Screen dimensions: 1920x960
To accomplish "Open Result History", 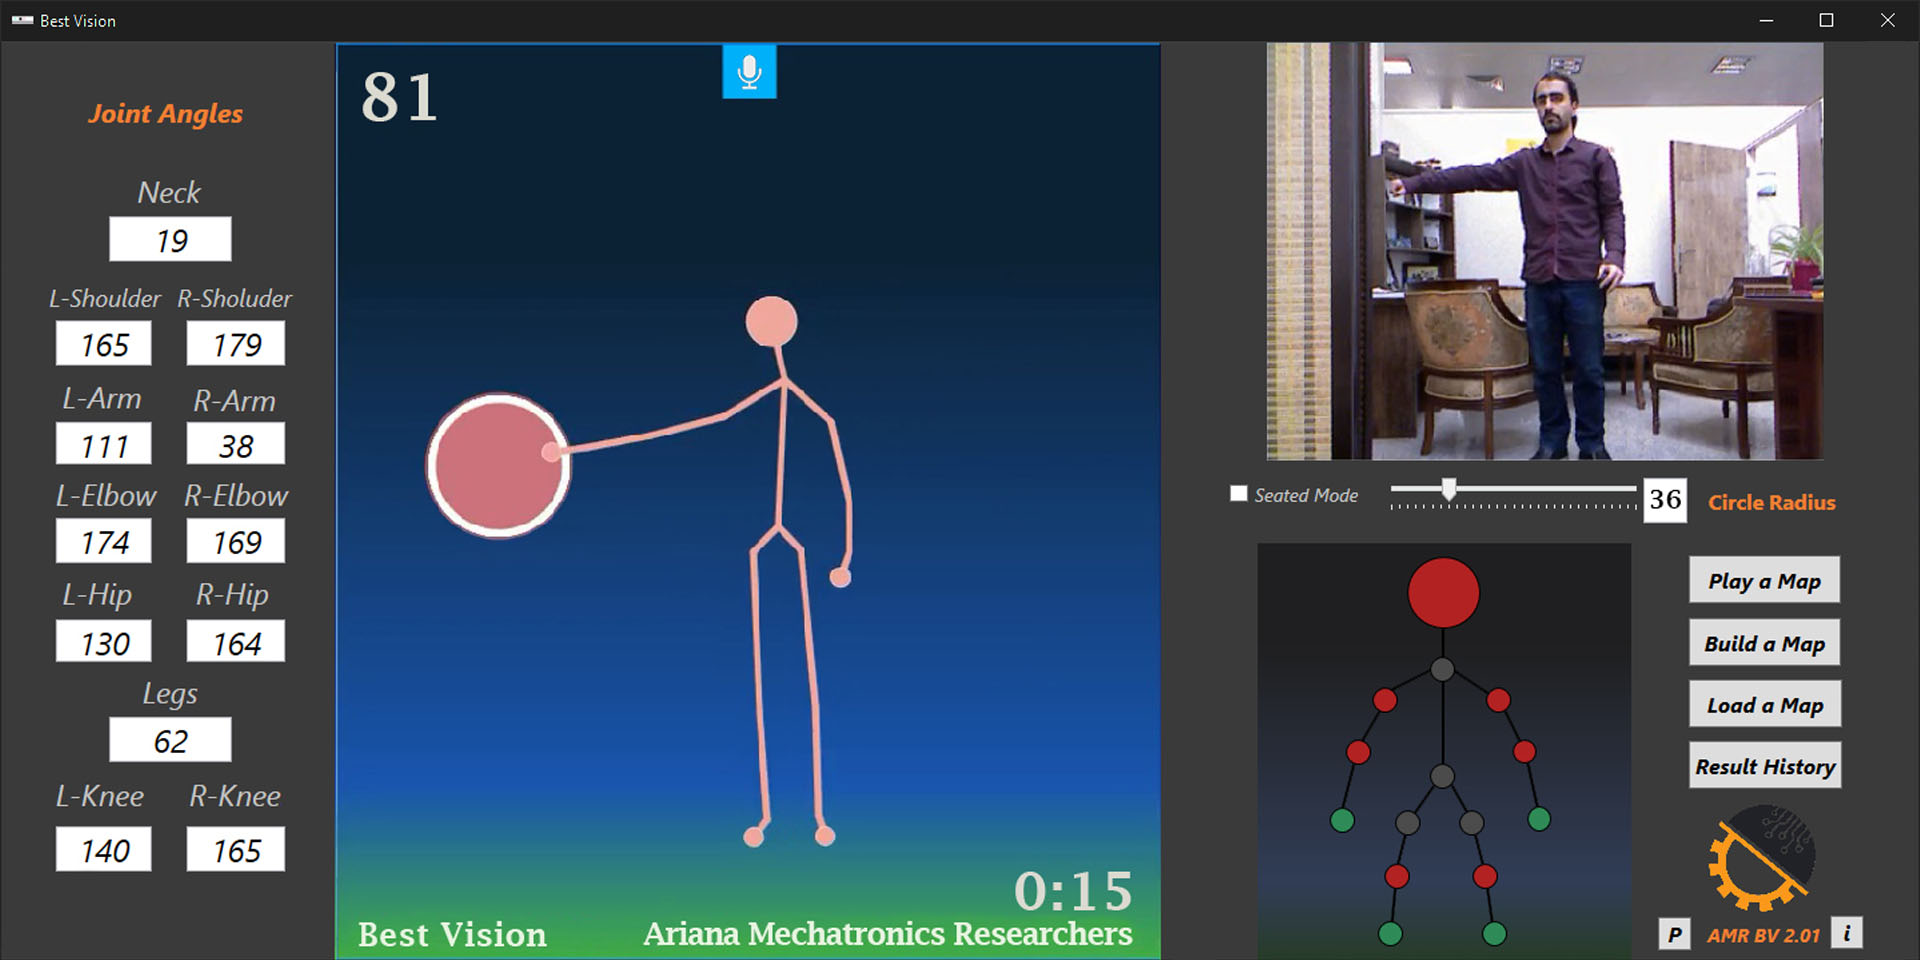I will pos(1764,766).
